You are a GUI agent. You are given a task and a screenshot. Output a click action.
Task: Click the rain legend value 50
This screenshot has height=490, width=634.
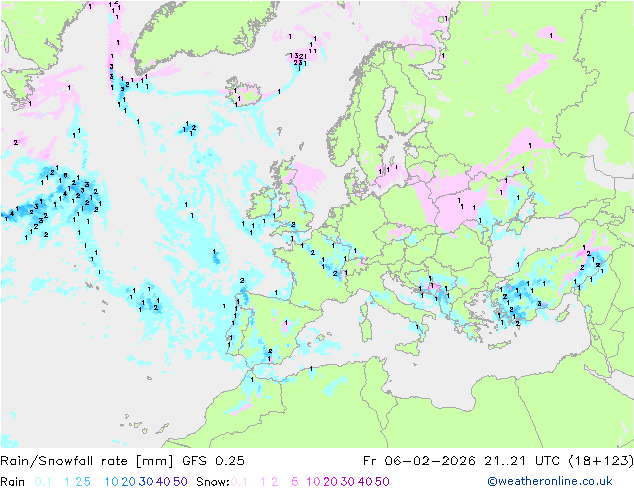click(180, 482)
